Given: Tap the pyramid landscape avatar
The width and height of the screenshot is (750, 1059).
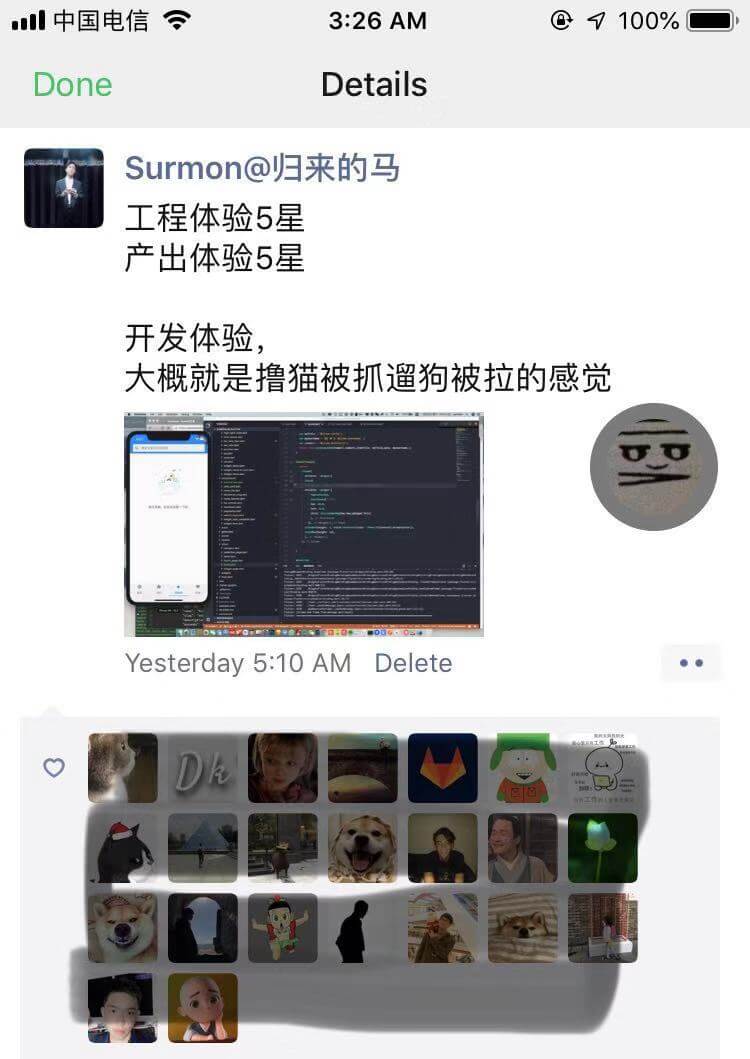Looking at the screenshot, I should click(203, 848).
